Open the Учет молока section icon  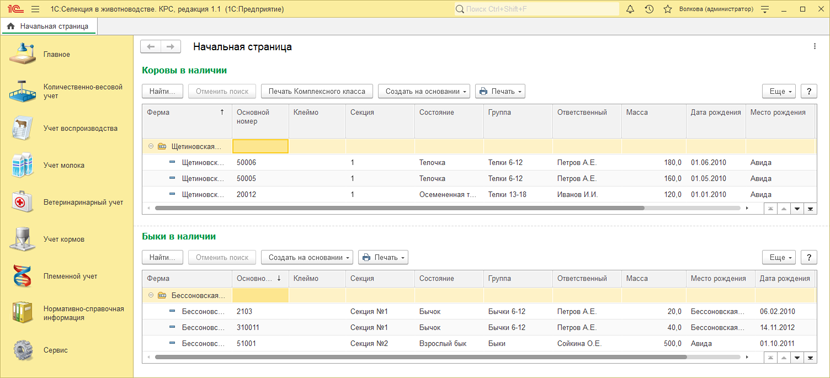(x=22, y=165)
